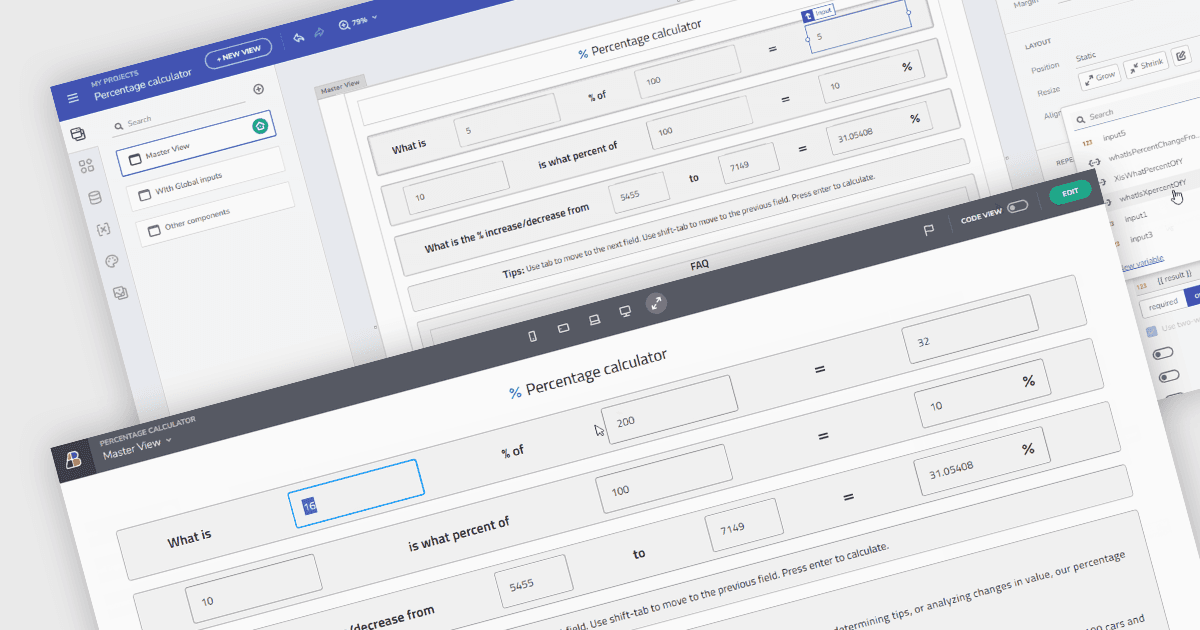Switch preview to desktop monitor size
Screen dimensions: 1200x630
coord(625,312)
